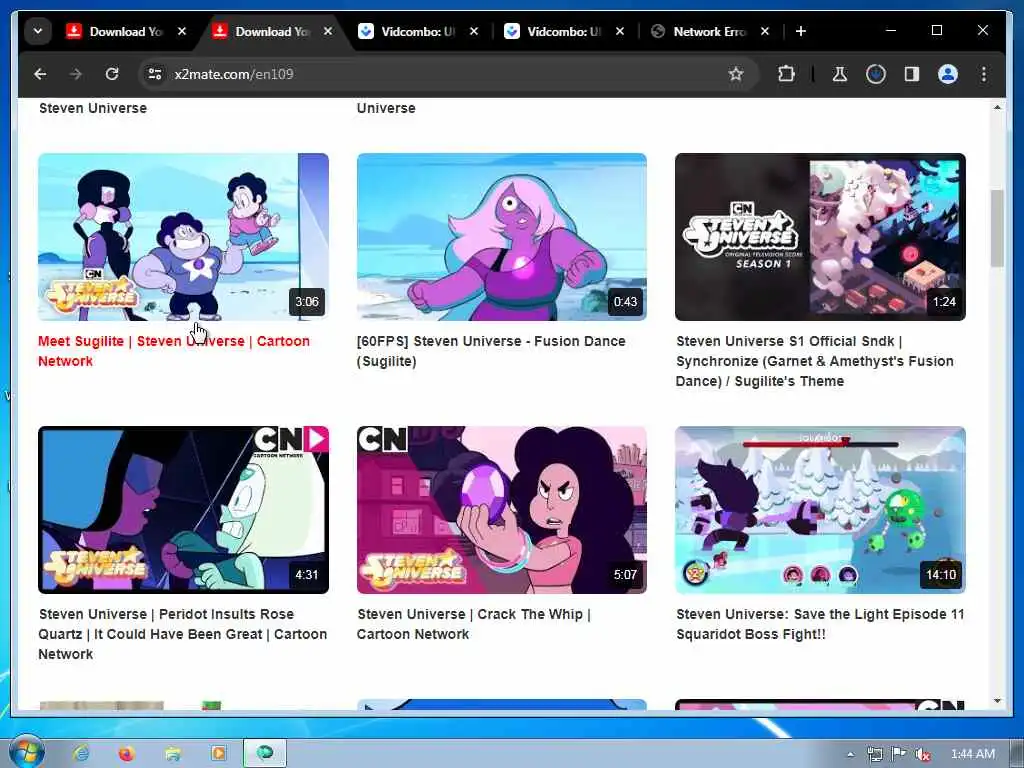This screenshot has height=768, width=1024.
Task: View site information icon in address bar
Action: coord(155,74)
